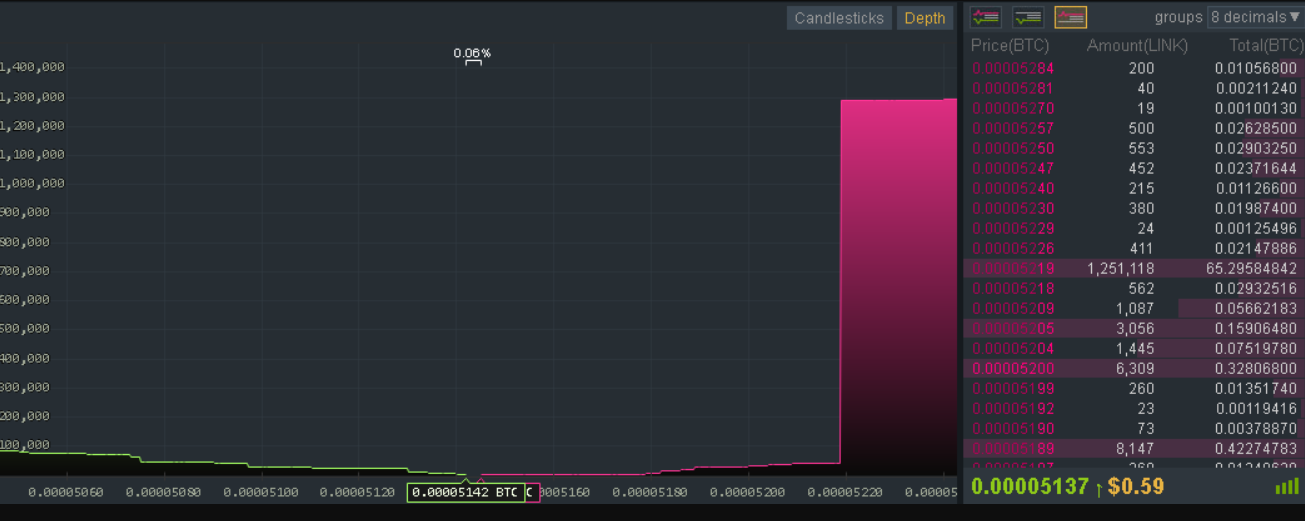Click the last price 0.00005137
1305x521 pixels.
(1028, 487)
